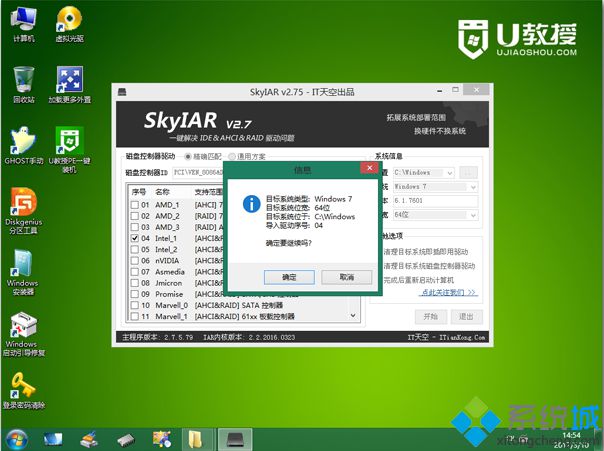Check the 05 Intel_2 driver checkbox
Screen dimensions: 604x451
(134, 250)
